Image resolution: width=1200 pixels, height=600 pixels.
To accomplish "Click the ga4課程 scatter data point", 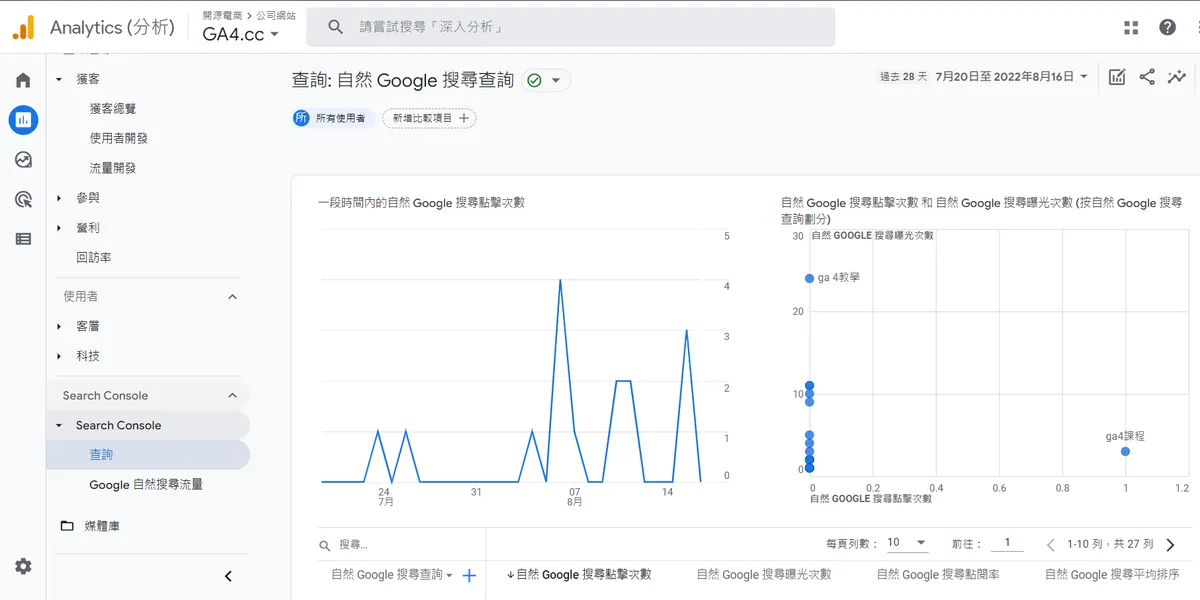I will pos(1125,452).
